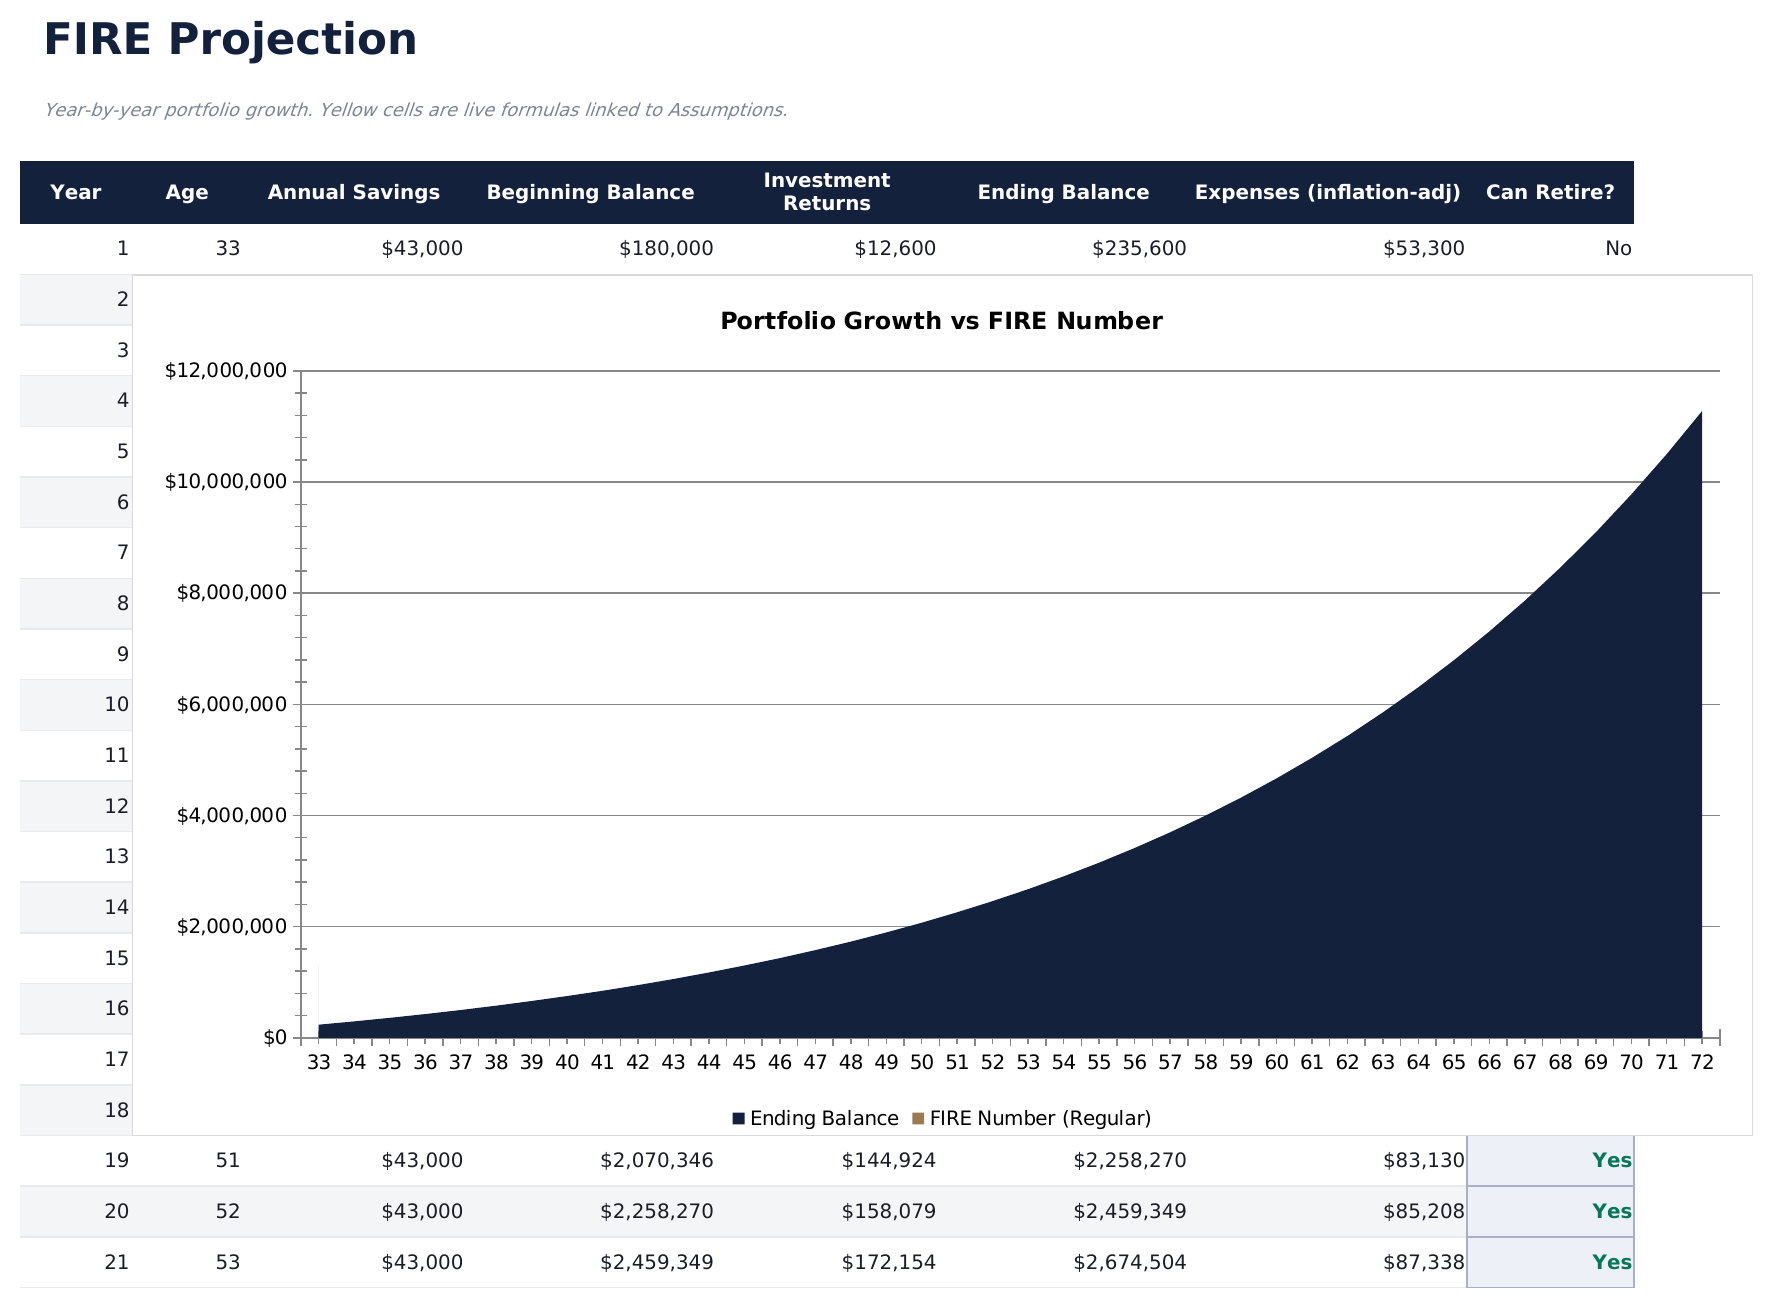Select the dark navy Ending Balance legend swatch
The height and width of the screenshot is (1308, 1773).
point(738,1119)
